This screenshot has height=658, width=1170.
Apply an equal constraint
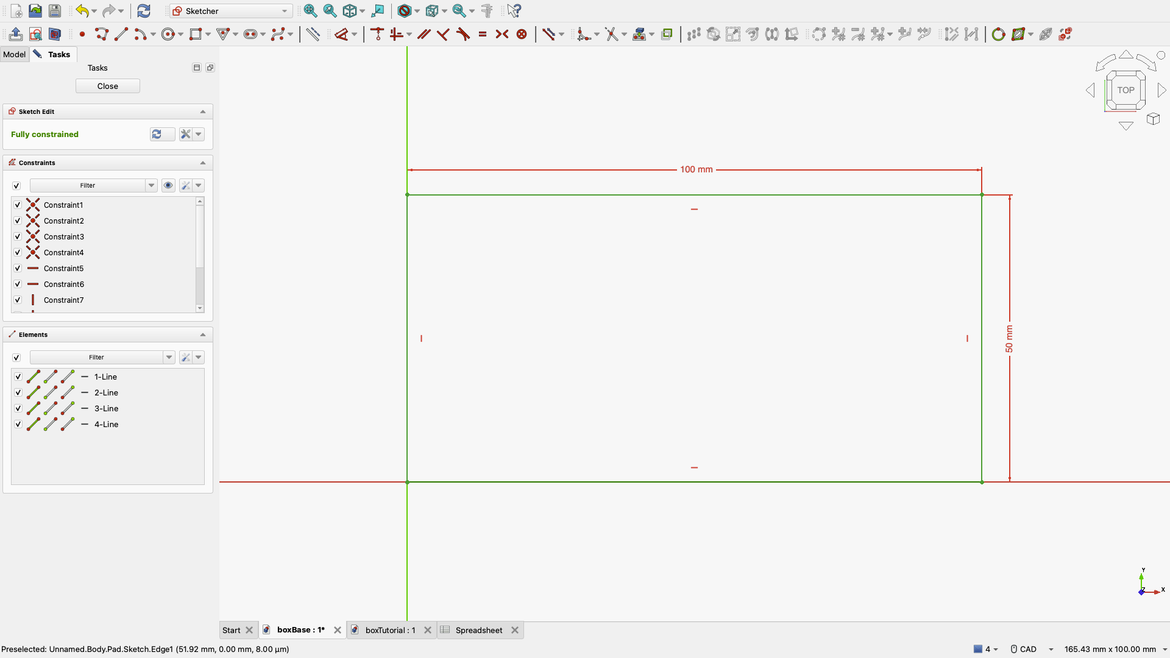[482, 33]
